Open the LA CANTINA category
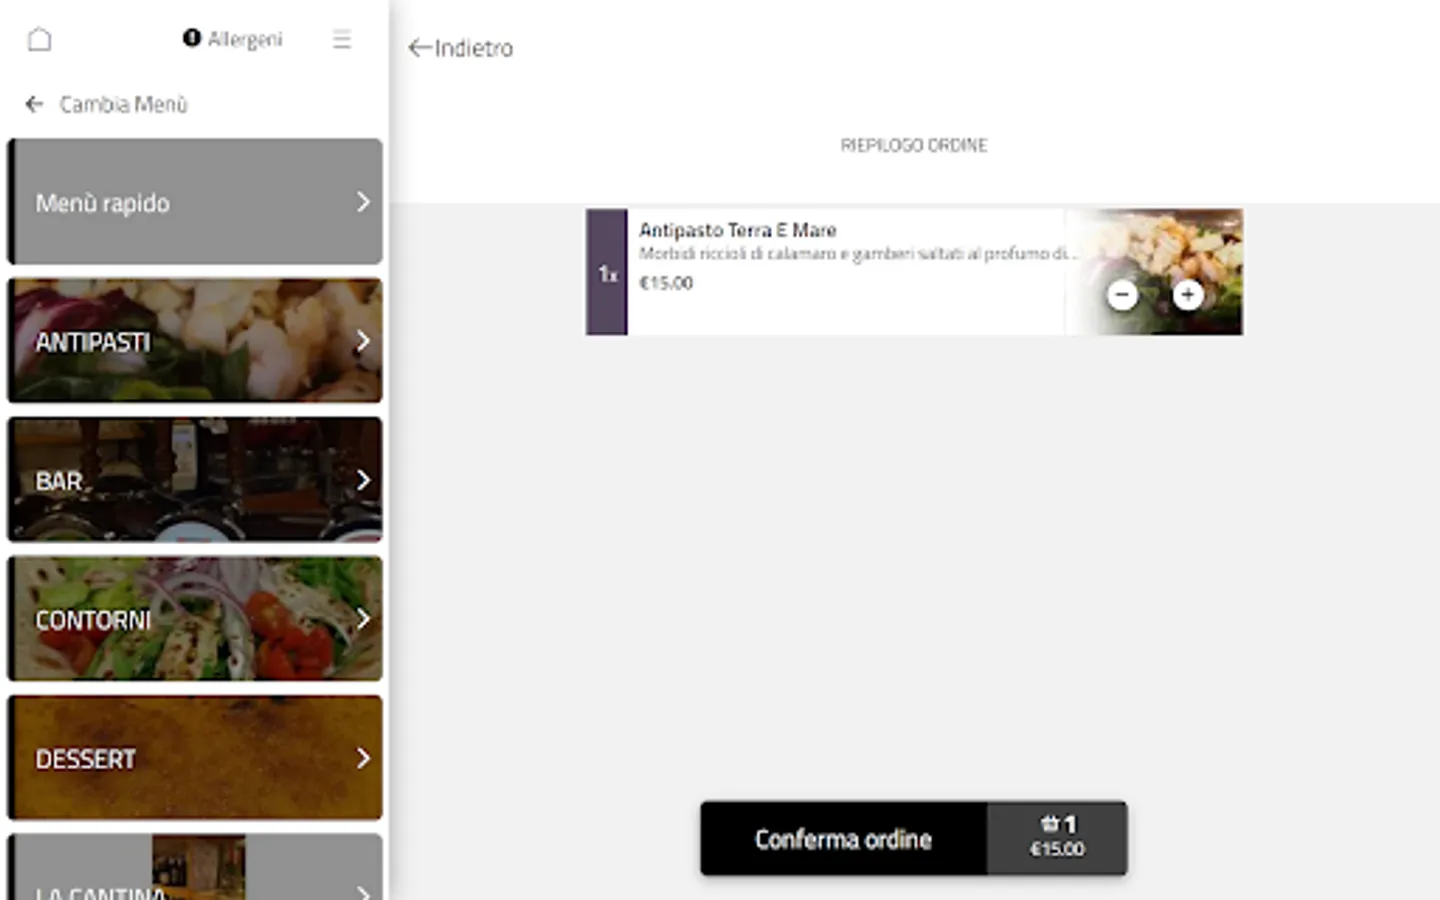Image resolution: width=1440 pixels, height=900 pixels. click(x=195, y=867)
